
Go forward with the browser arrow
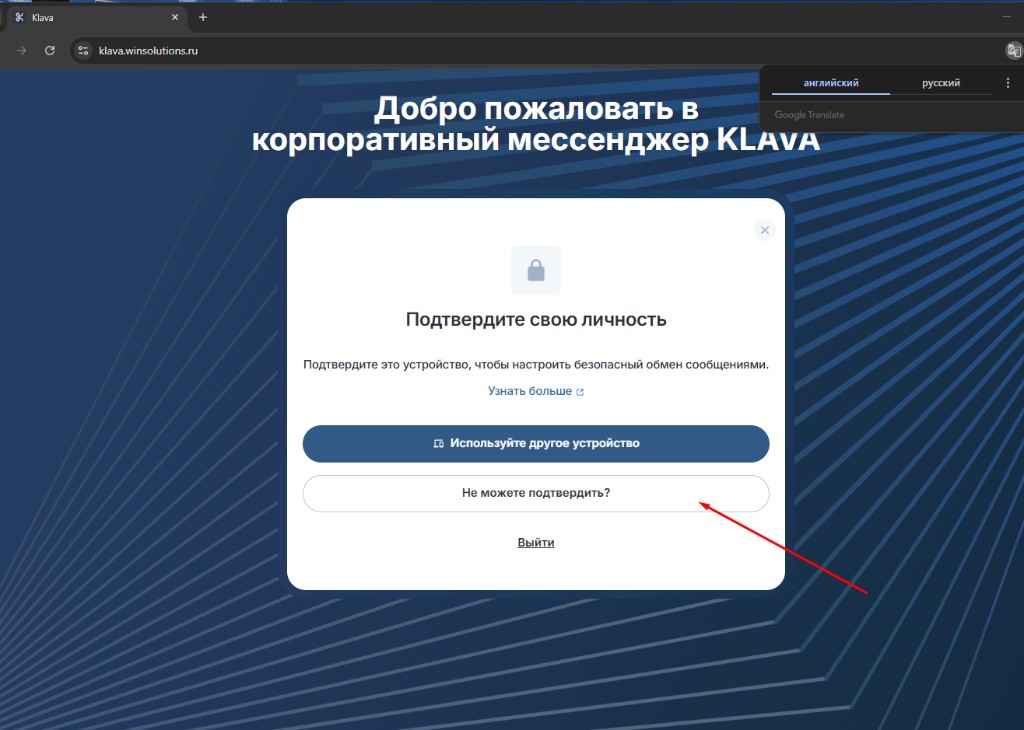21,50
